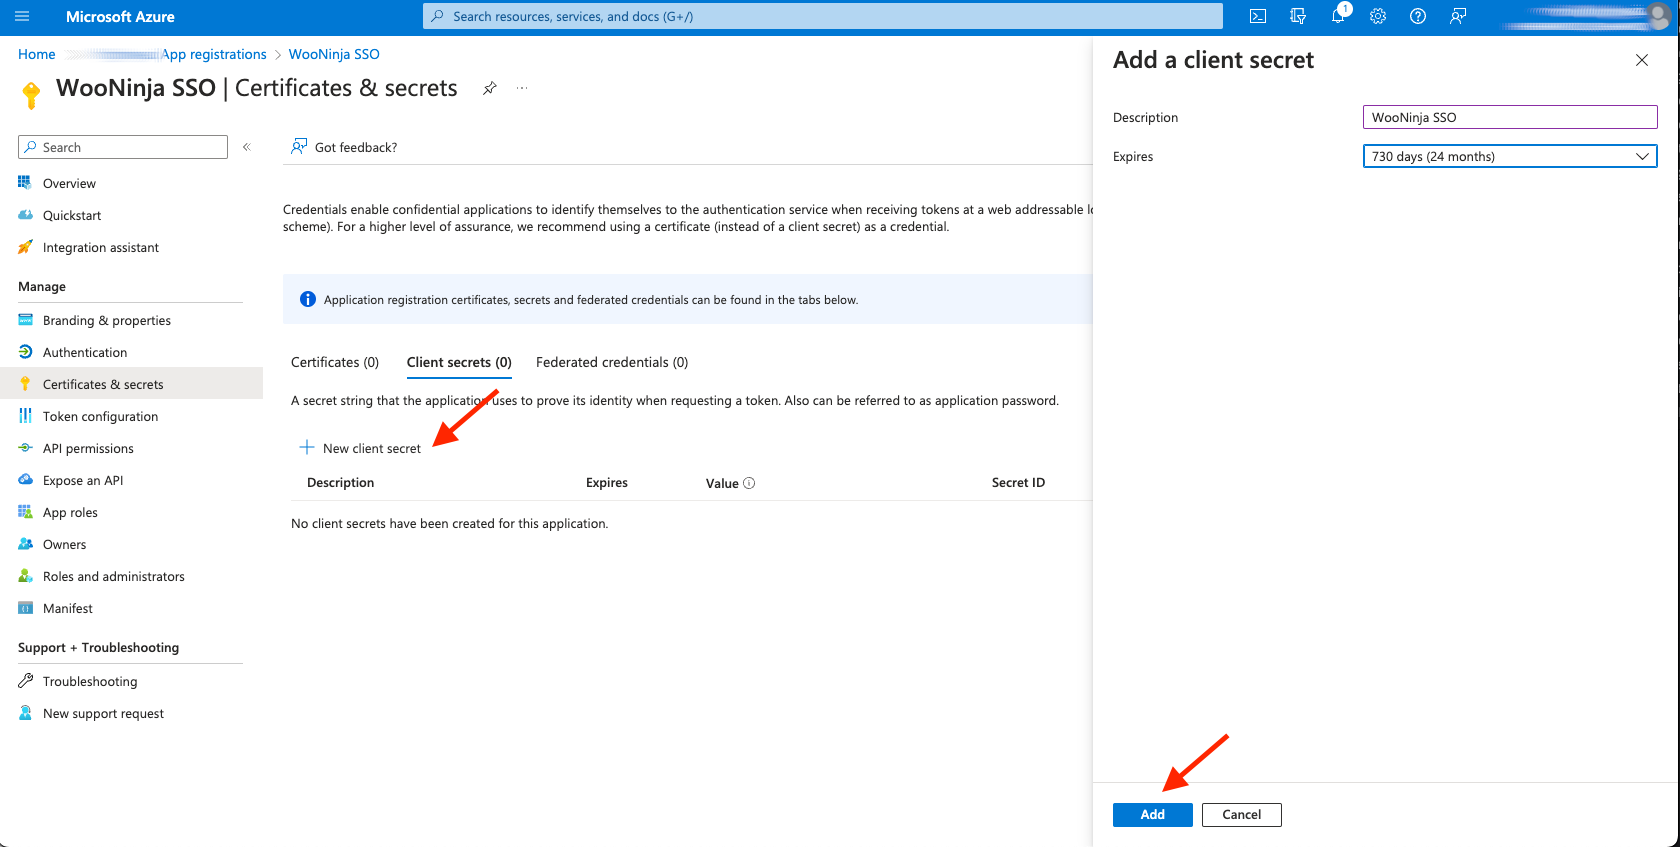This screenshot has height=847, width=1680.
Task: Click the Cancel button
Action: [x=1241, y=815]
